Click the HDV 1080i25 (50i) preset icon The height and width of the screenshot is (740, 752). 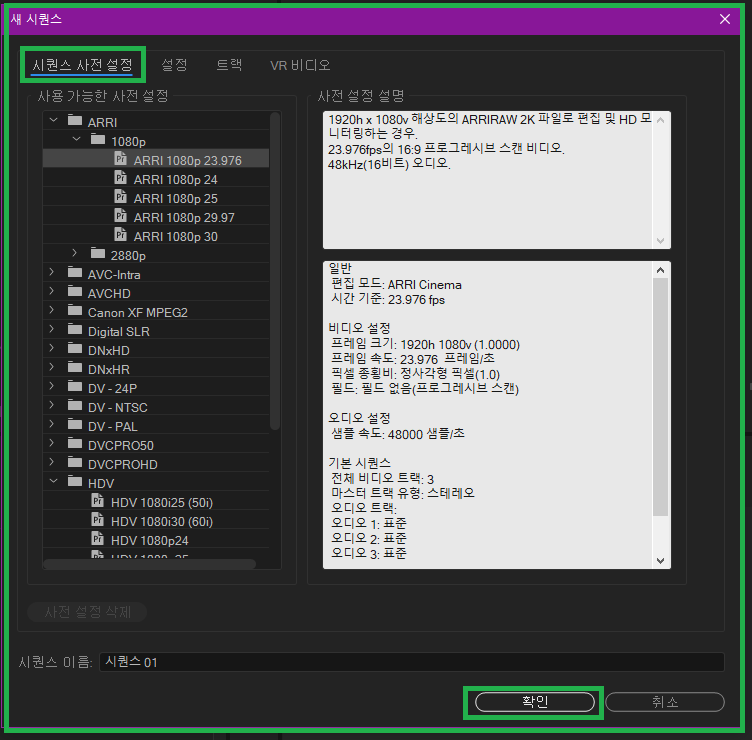click(98, 500)
